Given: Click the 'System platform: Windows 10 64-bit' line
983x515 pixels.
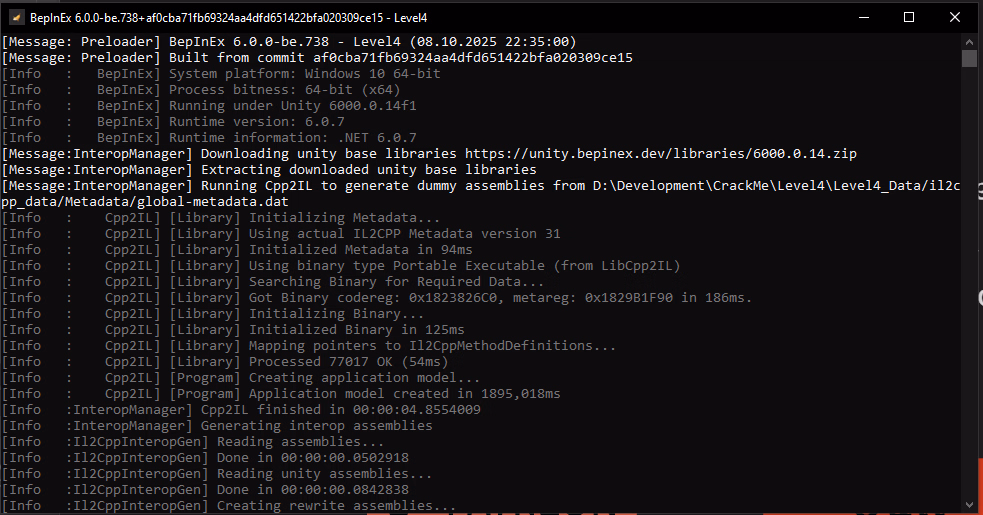Looking at the screenshot, I should click(305, 73).
